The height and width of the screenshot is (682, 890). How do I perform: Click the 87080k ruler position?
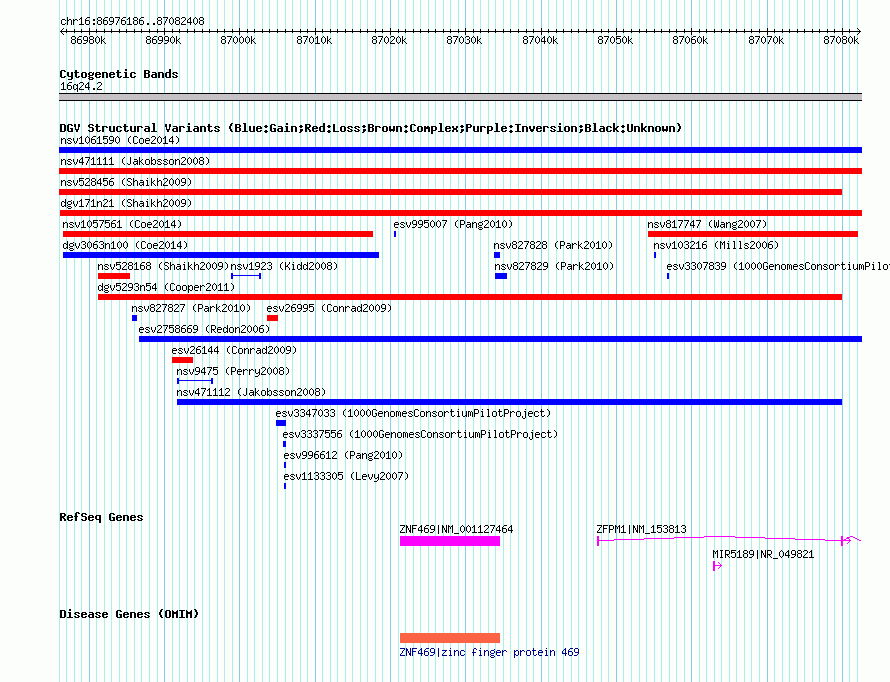click(841, 40)
